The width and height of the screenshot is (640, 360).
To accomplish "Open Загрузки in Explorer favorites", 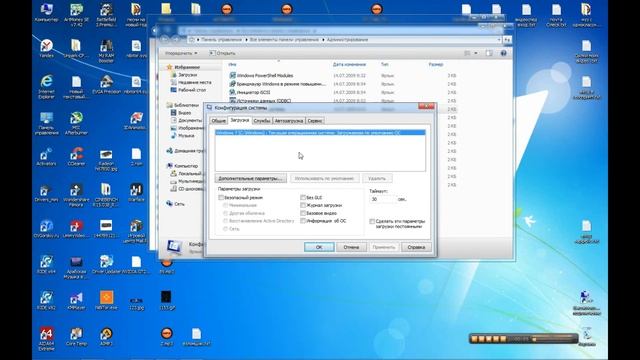I will point(184,75).
